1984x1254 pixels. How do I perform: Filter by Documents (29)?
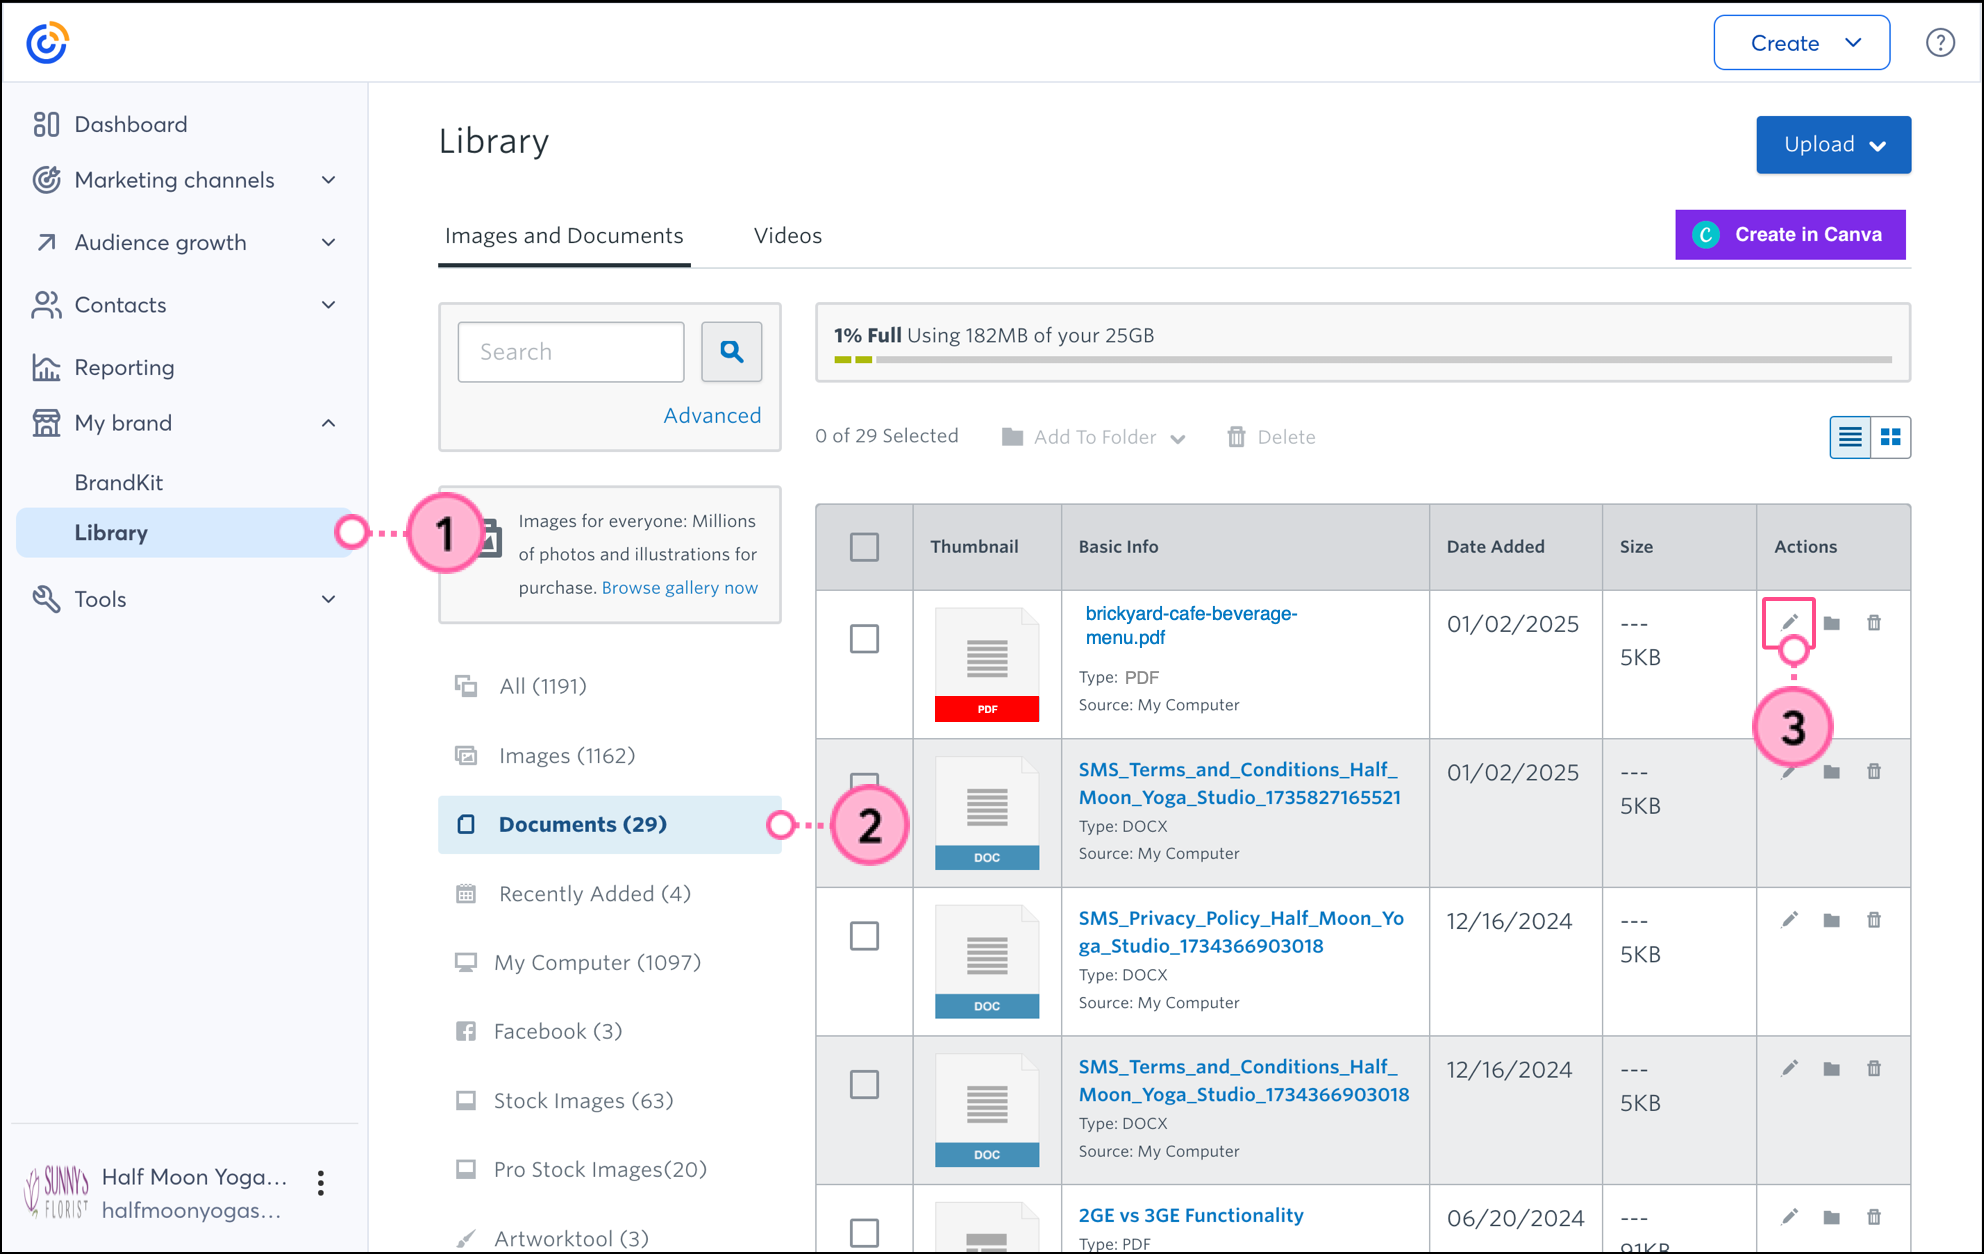[x=609, y=824]
